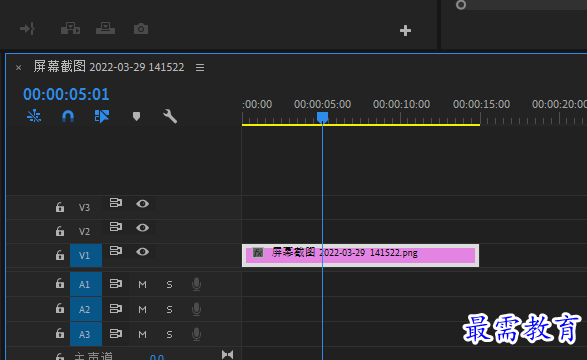Solo track A1
Screen dimensions: 587x360
[169, 284]
